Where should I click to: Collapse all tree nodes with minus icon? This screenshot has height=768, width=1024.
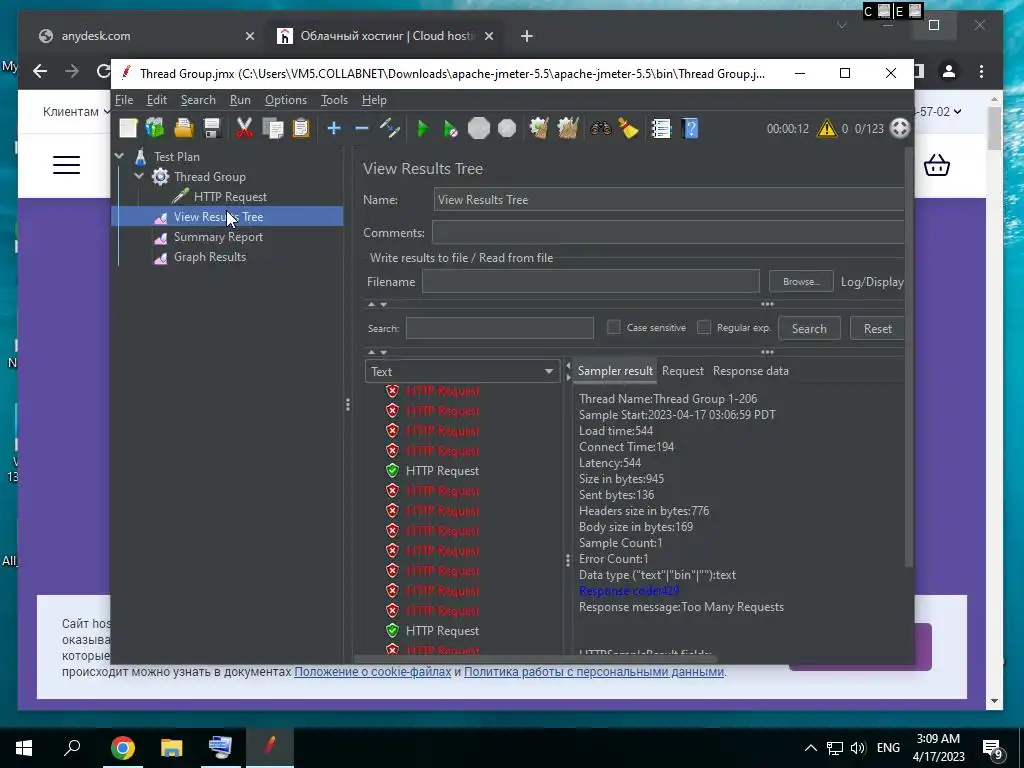click(x=361, y=128)
